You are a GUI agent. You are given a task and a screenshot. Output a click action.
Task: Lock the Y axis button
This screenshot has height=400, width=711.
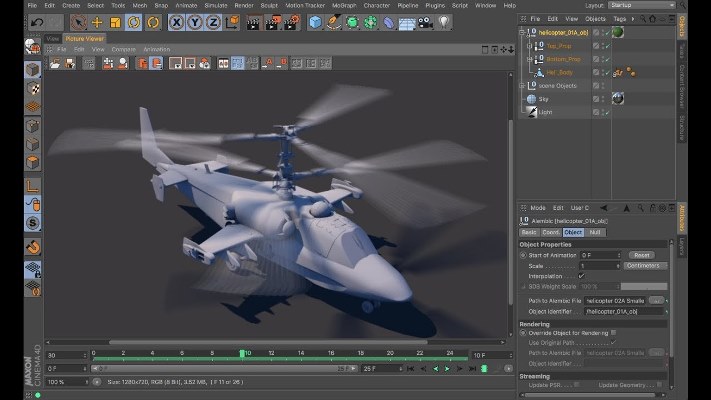coord(195,22)
